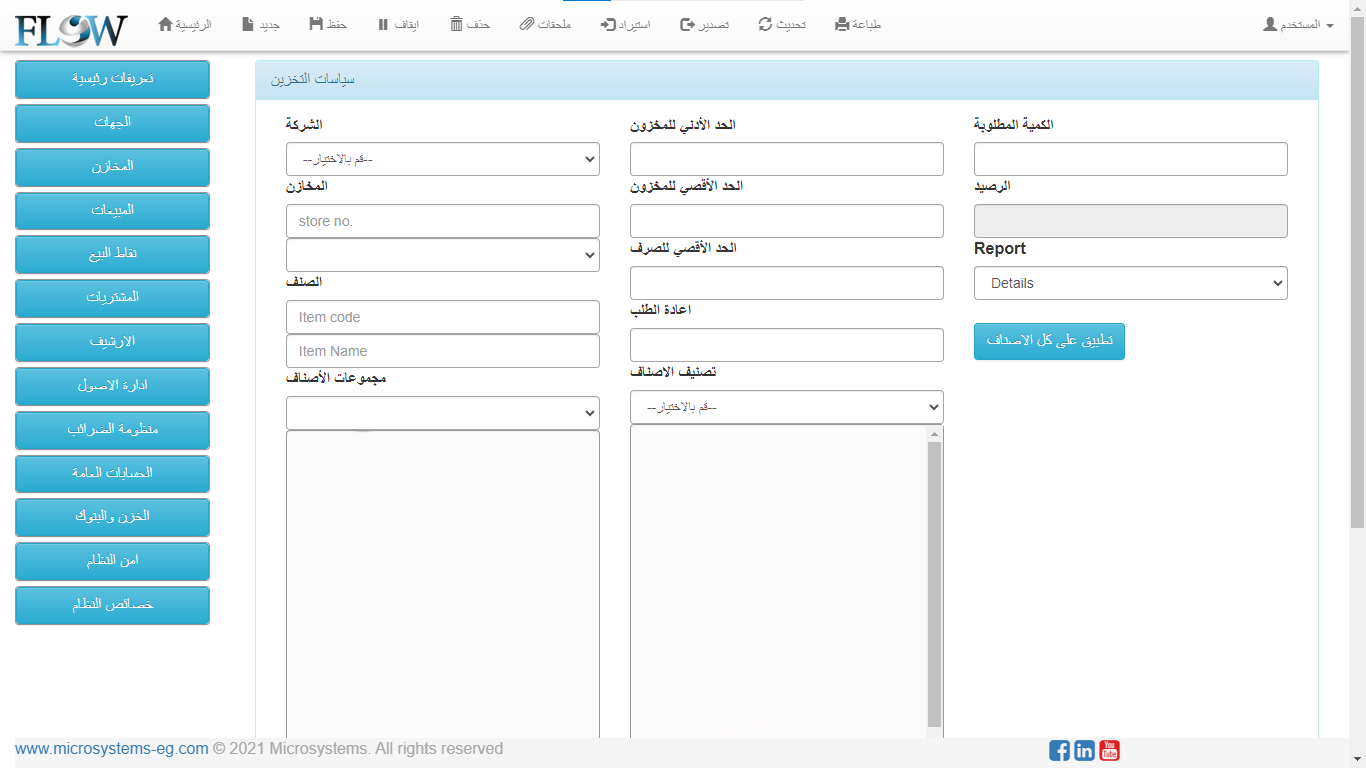Expand the company (الشركة) dropdown
Screen dimensions: 1366x768
click(x=442, y=159)
